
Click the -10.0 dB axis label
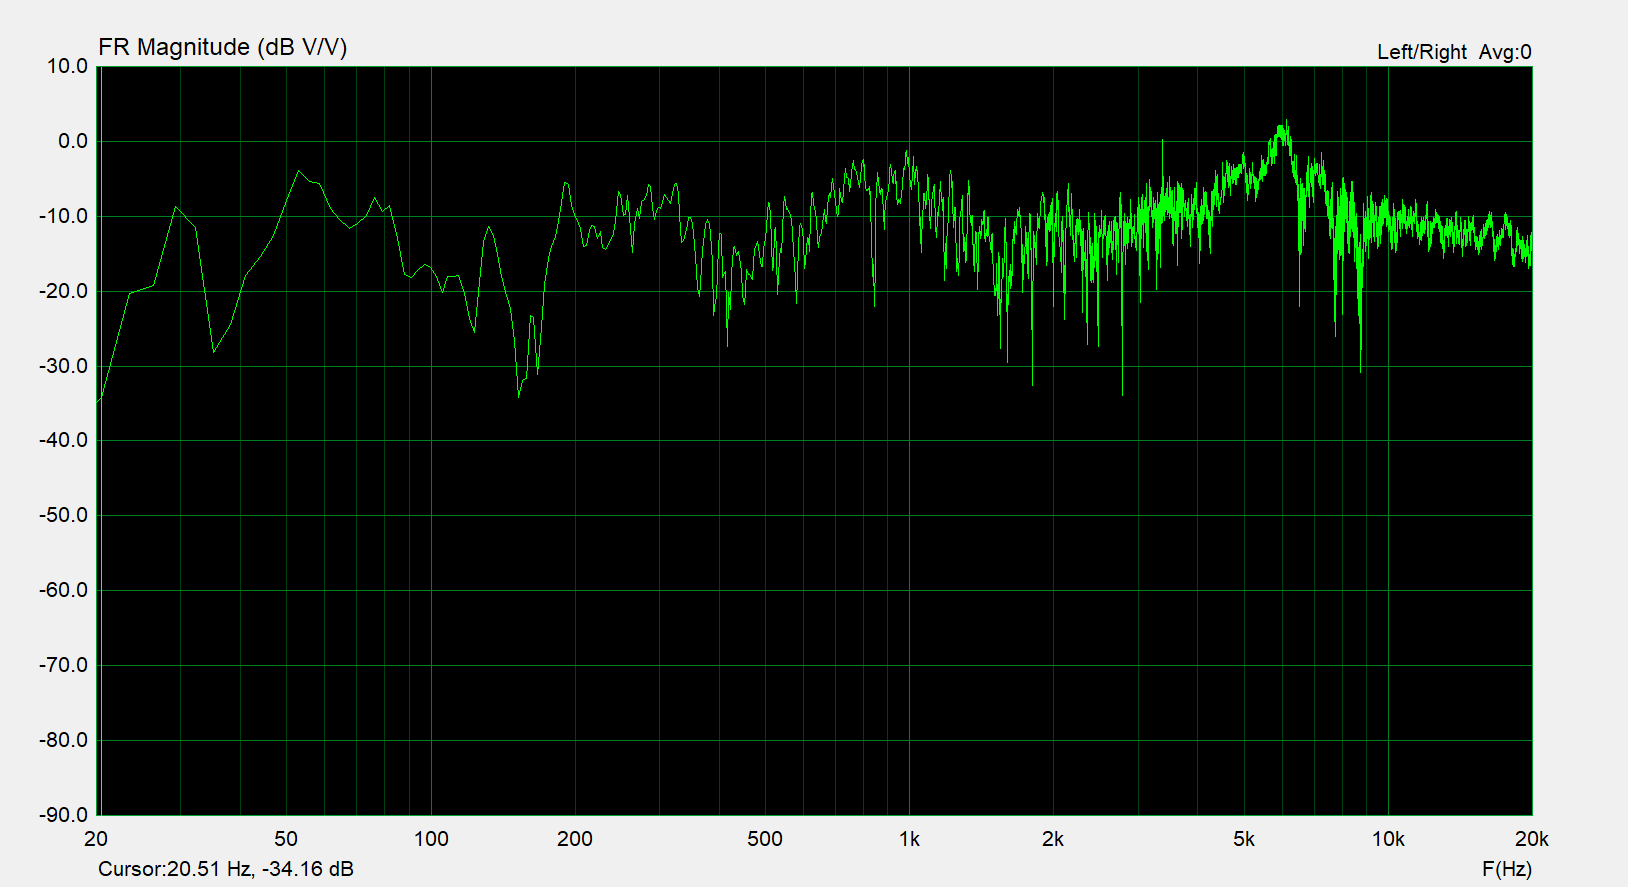tap(63, 216)
